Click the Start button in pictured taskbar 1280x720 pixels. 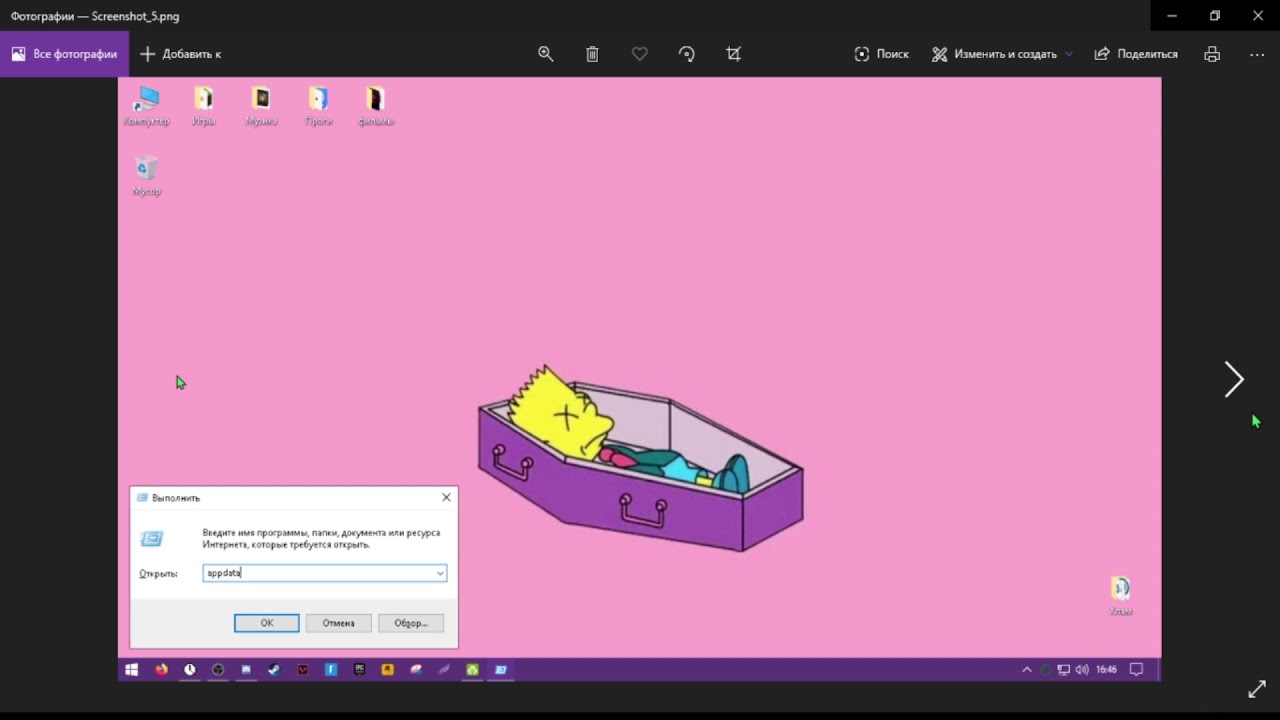click(131, 670)
